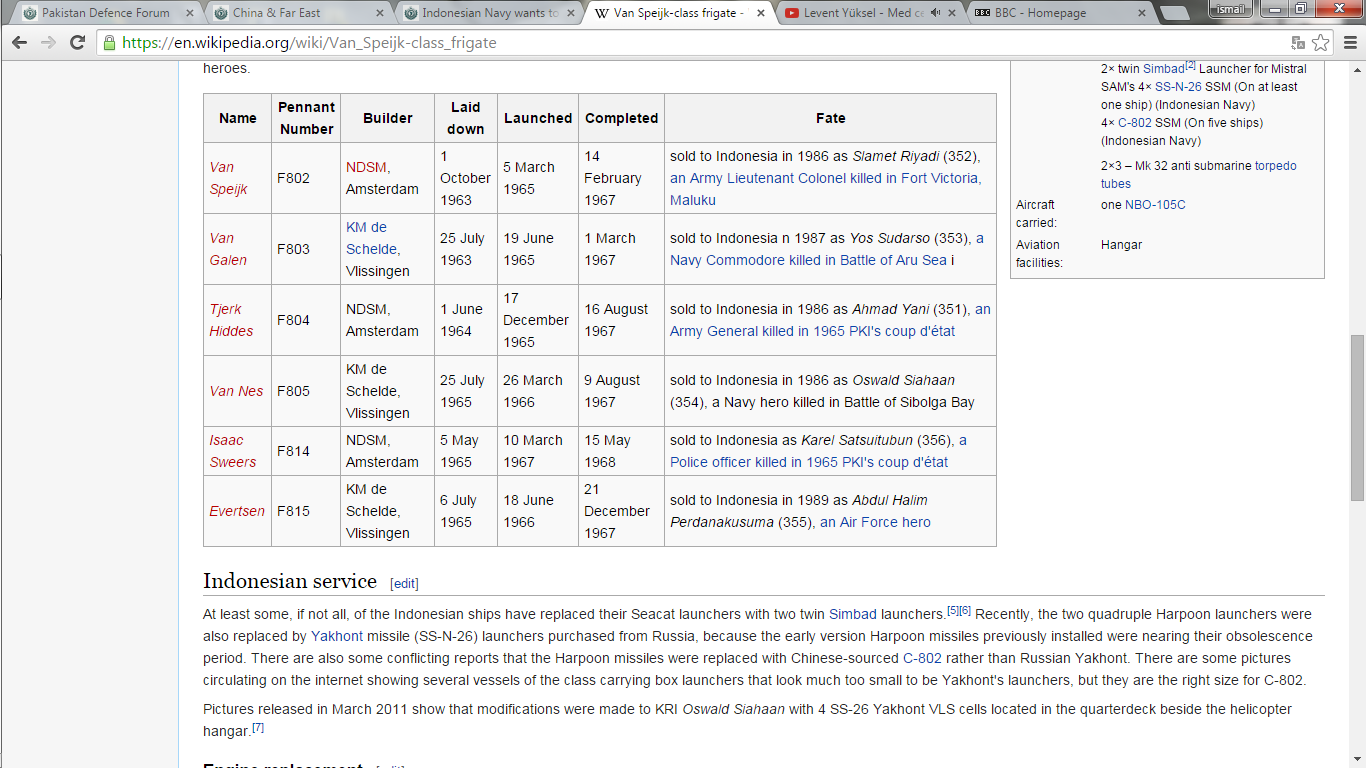The image size is (1366, 768).
Task: Reload the page with the refresh icon
Action: (x=77, y=43)
